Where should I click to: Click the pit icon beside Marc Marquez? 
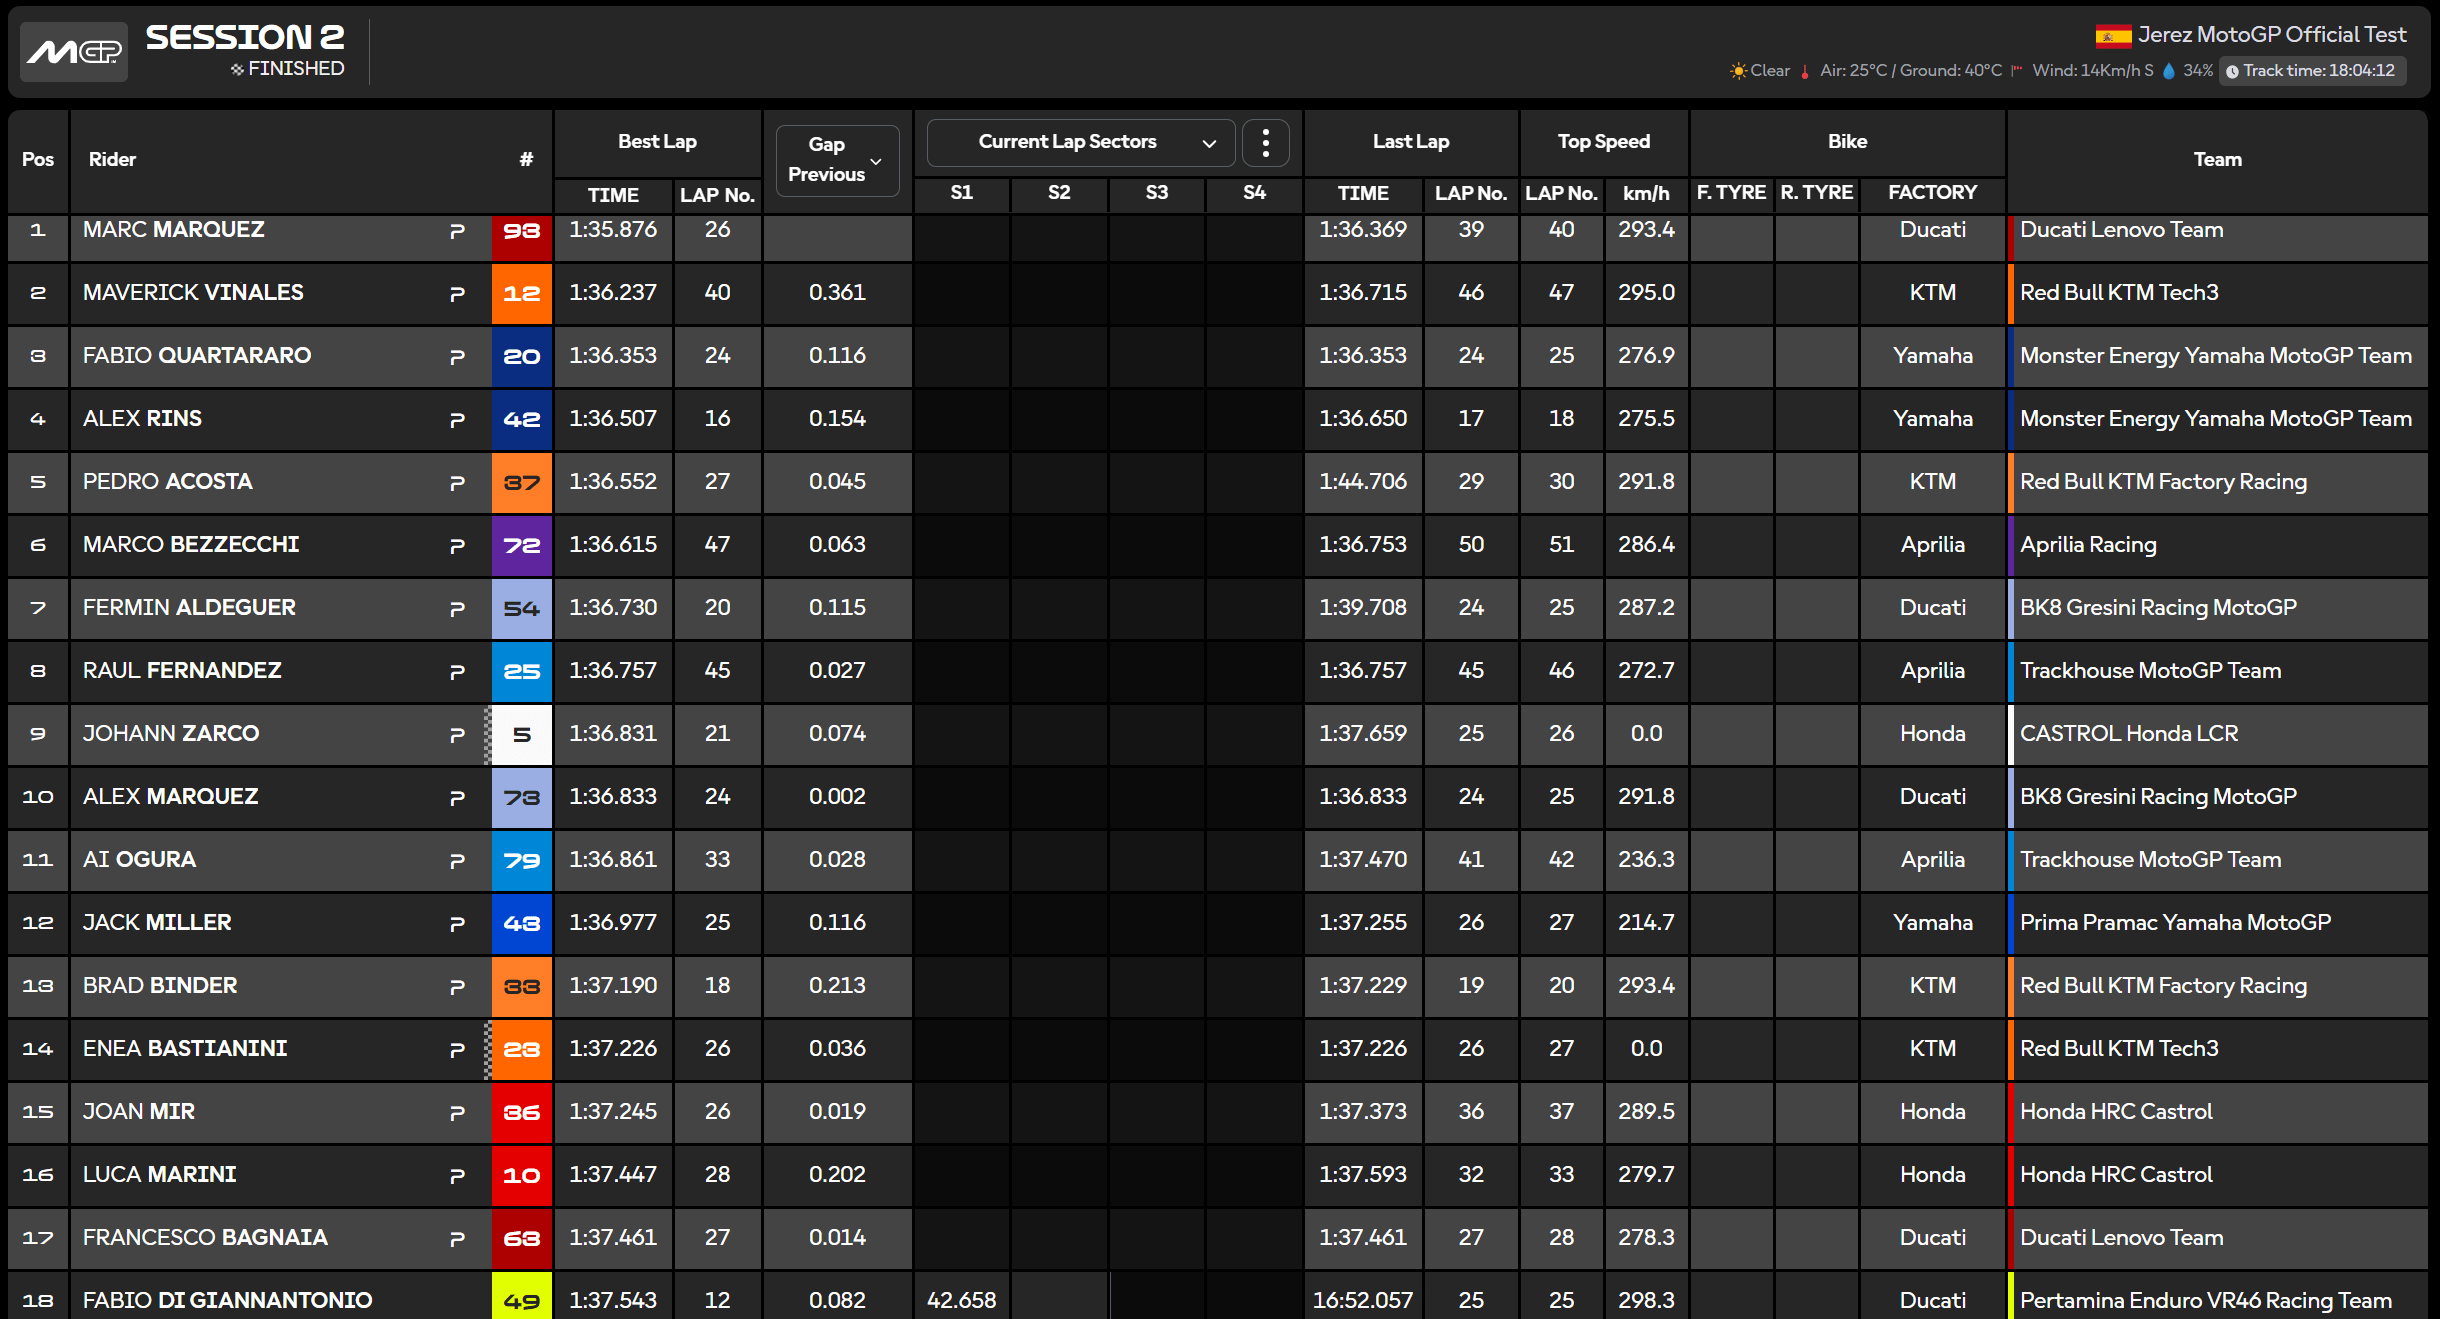coord(457,231)
